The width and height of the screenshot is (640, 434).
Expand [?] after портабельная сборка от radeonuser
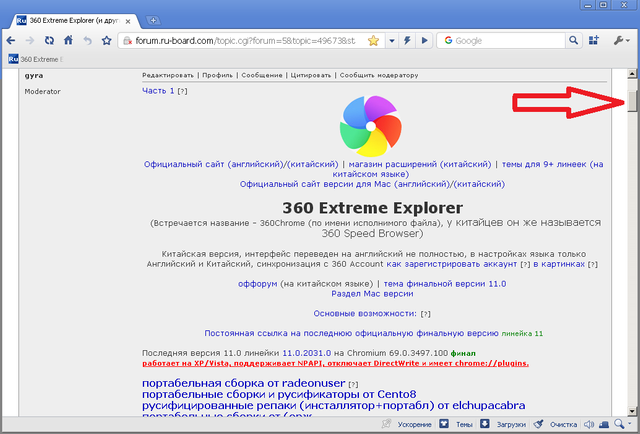tap(353, 384)
